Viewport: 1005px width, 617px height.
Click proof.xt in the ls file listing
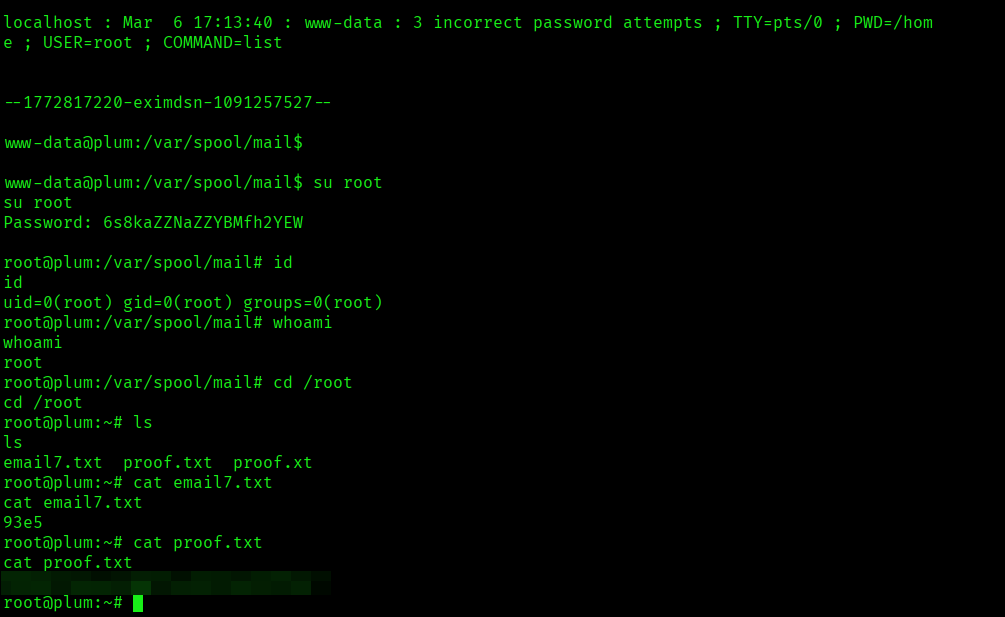(x=273, y=463)
